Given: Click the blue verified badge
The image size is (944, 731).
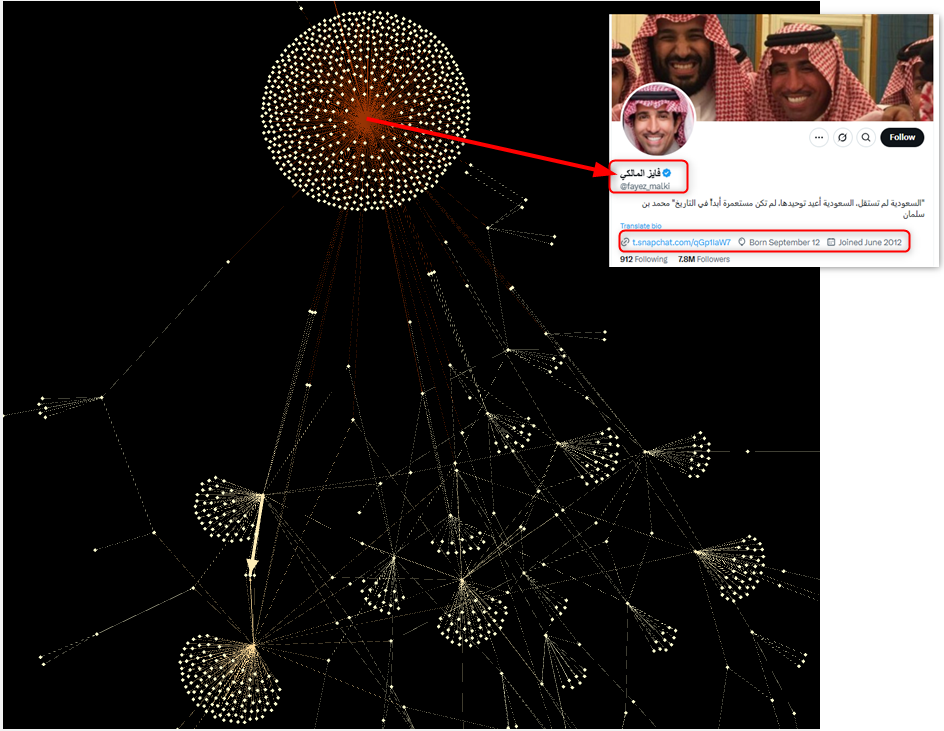Looking at the screenshot, I should coord(666,173).
